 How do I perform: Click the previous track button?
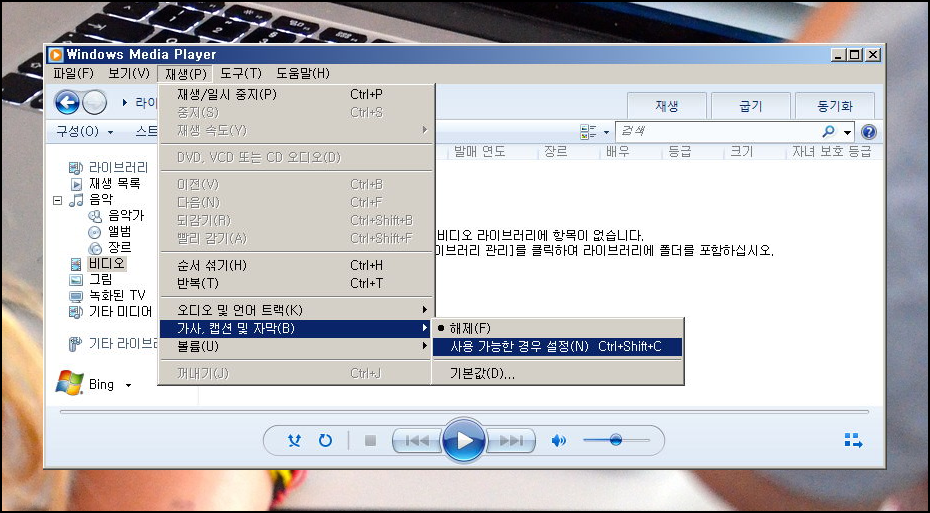pyautogui.click(x=417, y=441)
